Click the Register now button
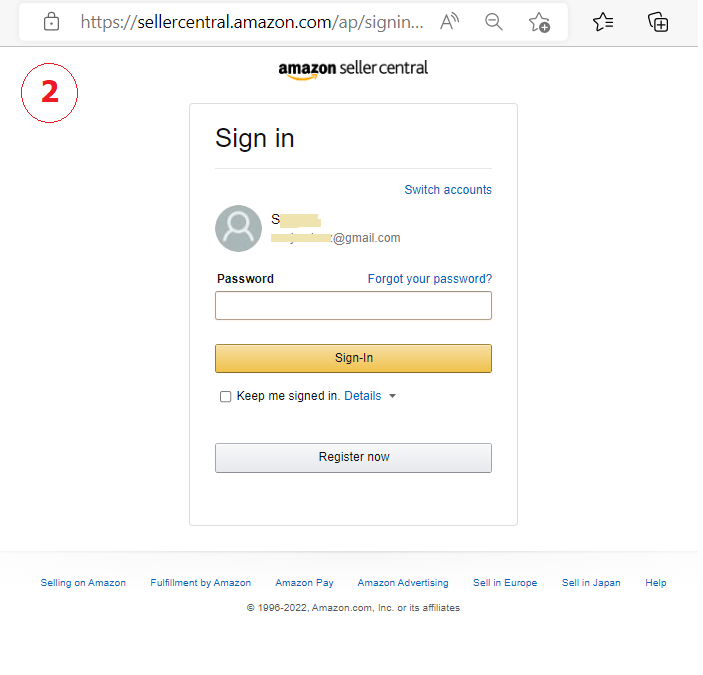 pyautogui.click(x=353, y=457)
